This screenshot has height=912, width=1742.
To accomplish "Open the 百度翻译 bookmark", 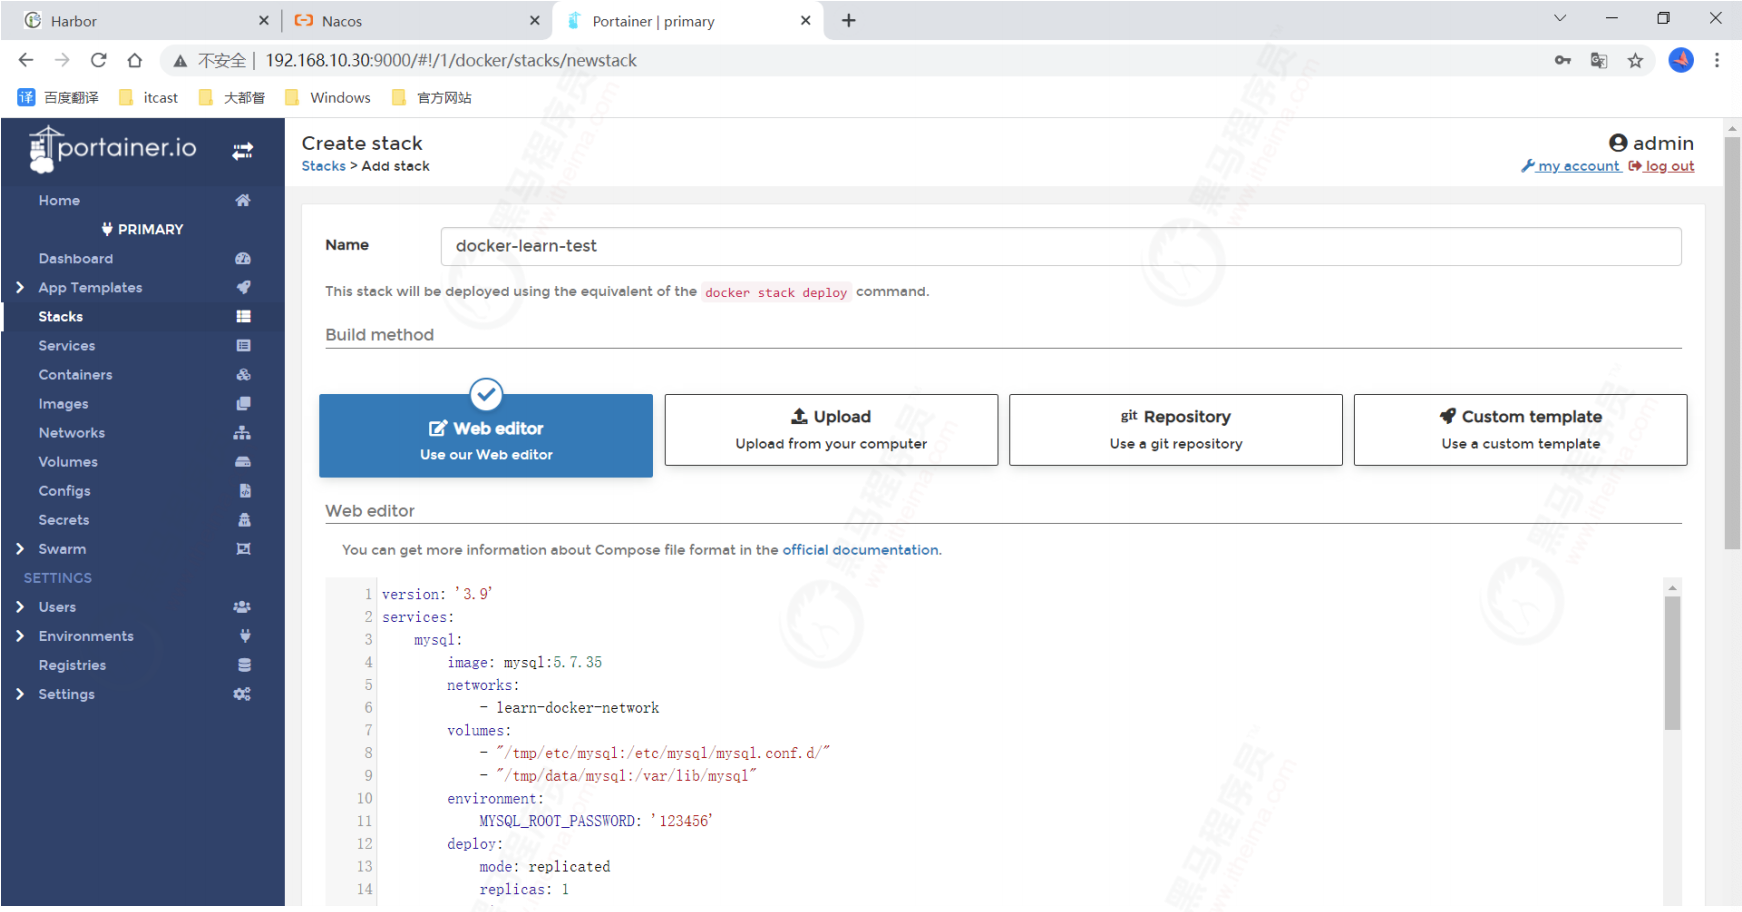I will click(59, 97).
